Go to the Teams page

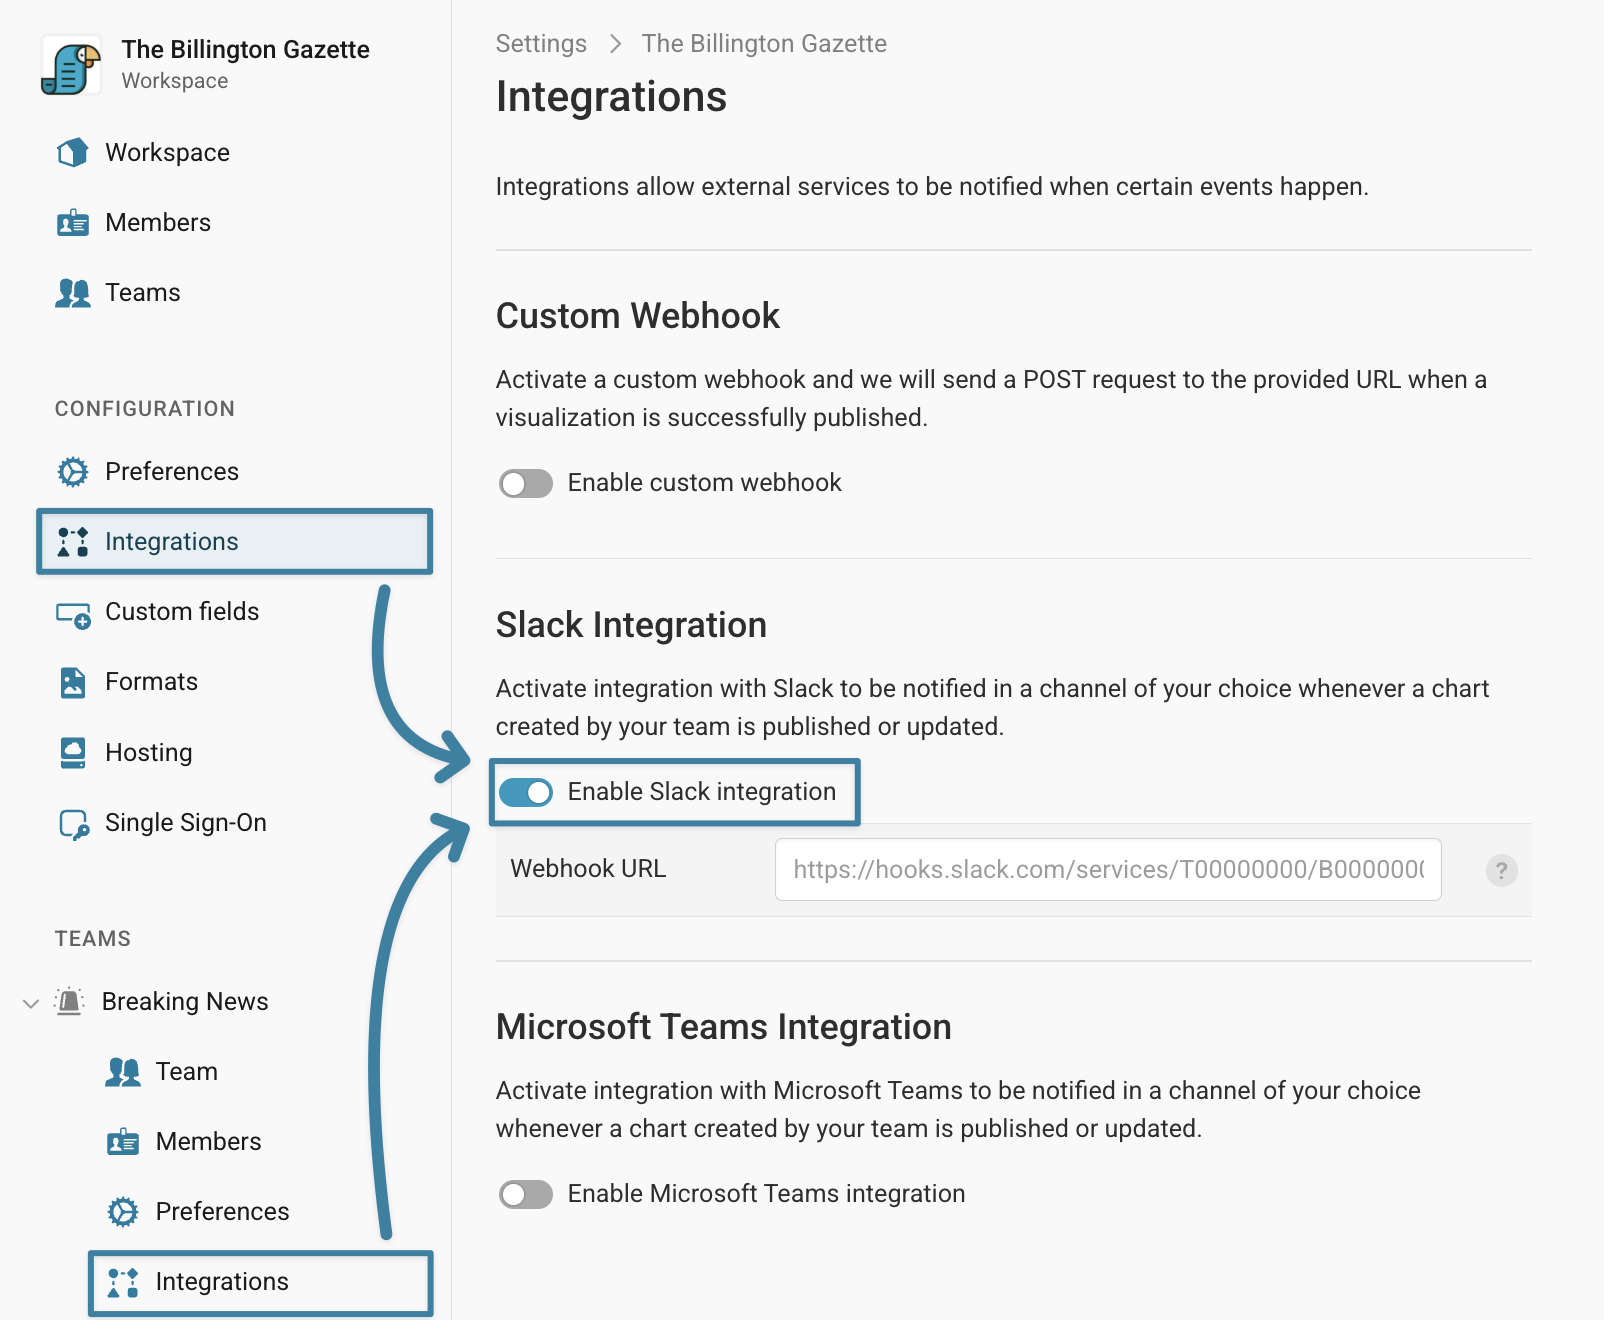[143, 293]
